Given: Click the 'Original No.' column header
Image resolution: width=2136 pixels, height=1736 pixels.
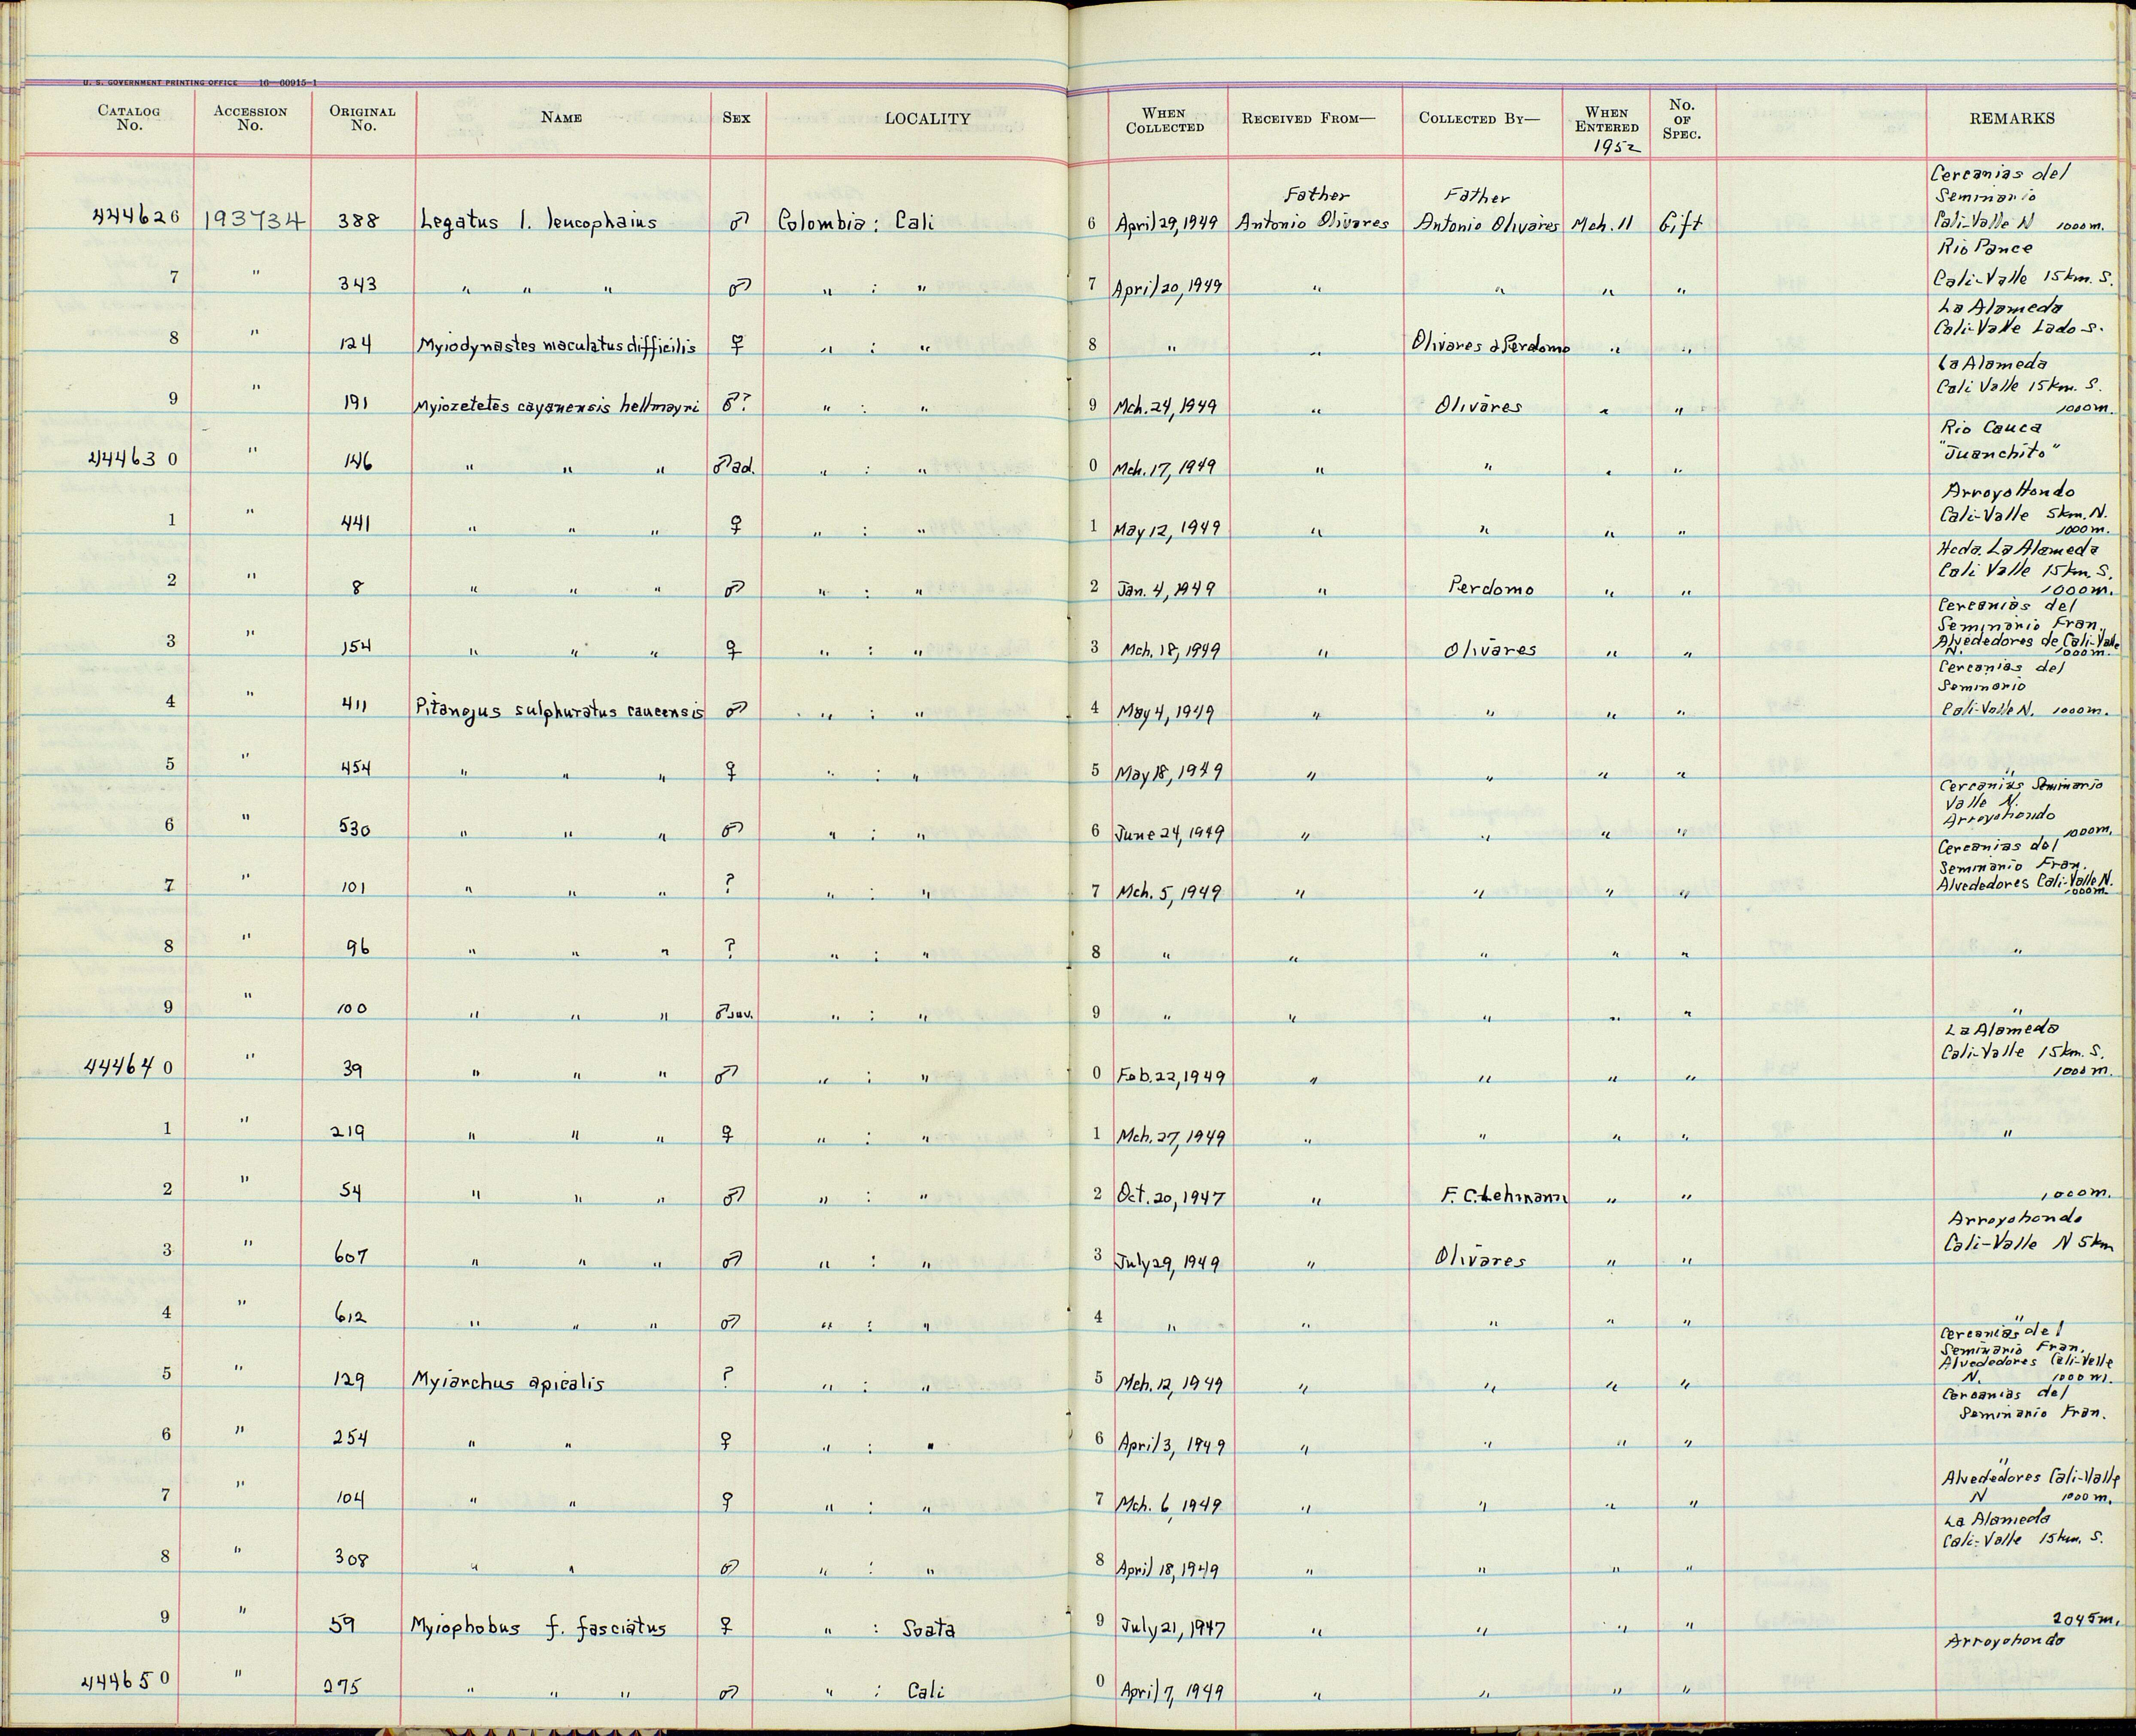Looking at the screenshot, I should (363, 118).
